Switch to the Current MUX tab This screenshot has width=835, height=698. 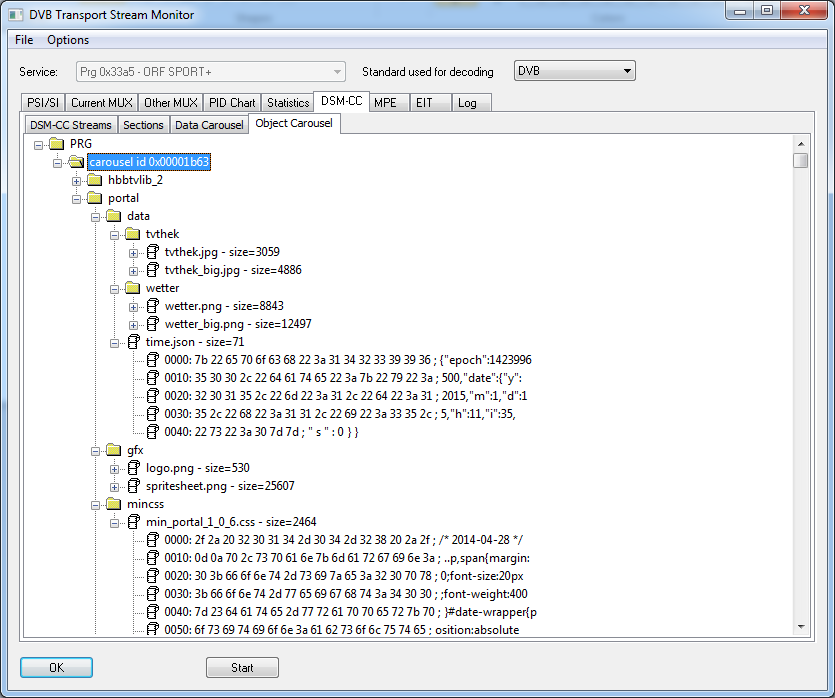(x=102, y=103)
